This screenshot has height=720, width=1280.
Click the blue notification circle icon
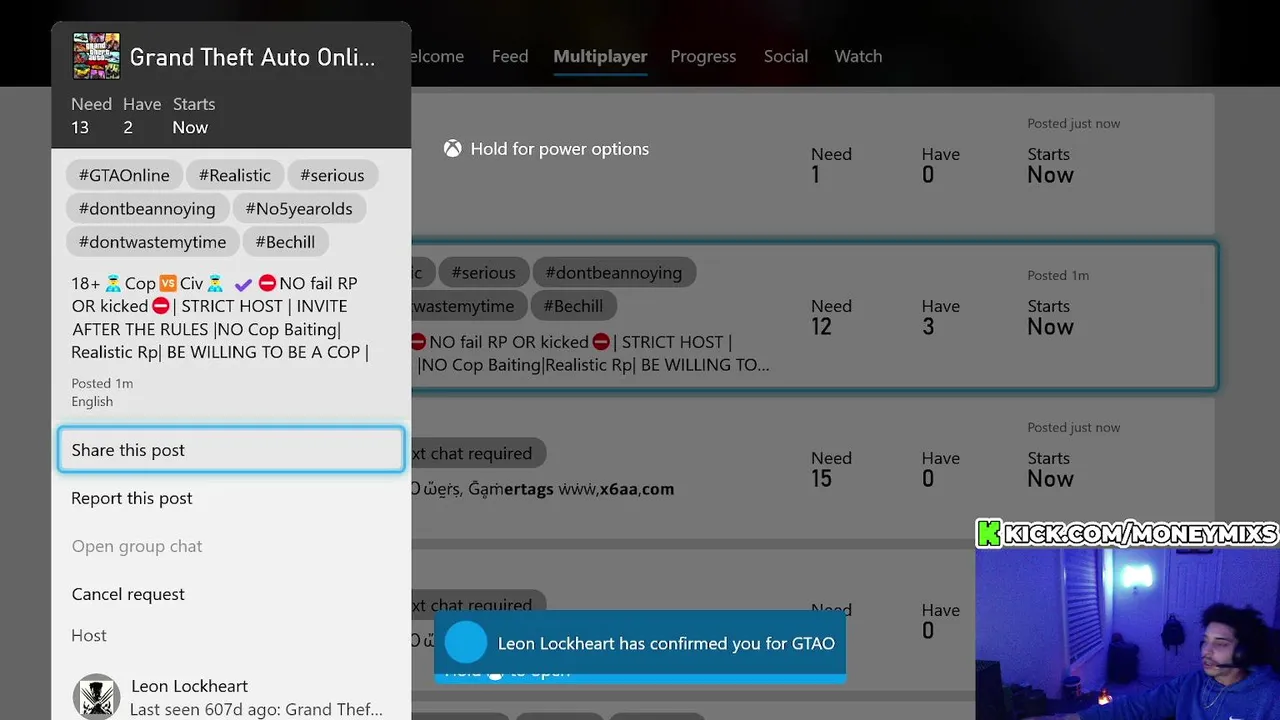(465, 643)
